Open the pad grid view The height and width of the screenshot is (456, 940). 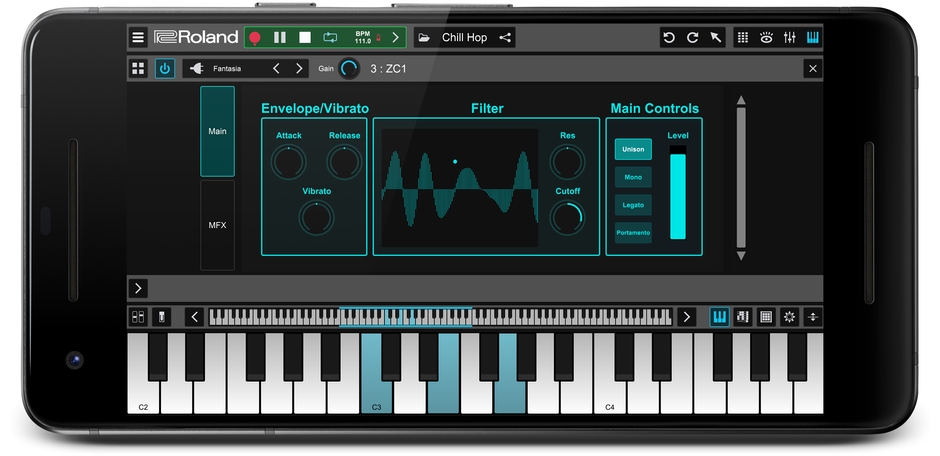click(x=766, y=317)
